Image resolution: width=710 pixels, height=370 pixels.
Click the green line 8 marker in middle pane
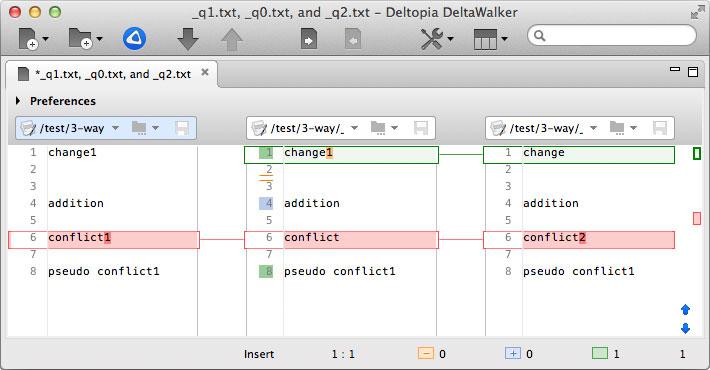coord(266,271)
